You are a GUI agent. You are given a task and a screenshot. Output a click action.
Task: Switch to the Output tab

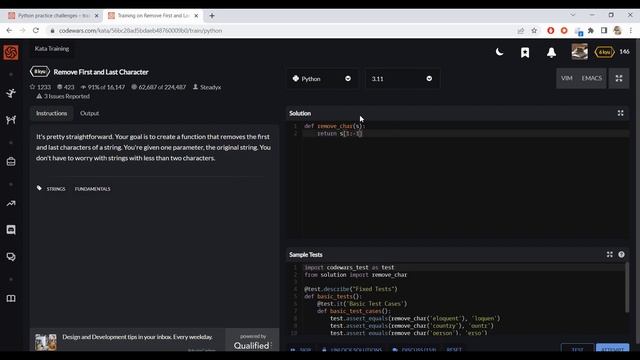click(x=89, y=113)
